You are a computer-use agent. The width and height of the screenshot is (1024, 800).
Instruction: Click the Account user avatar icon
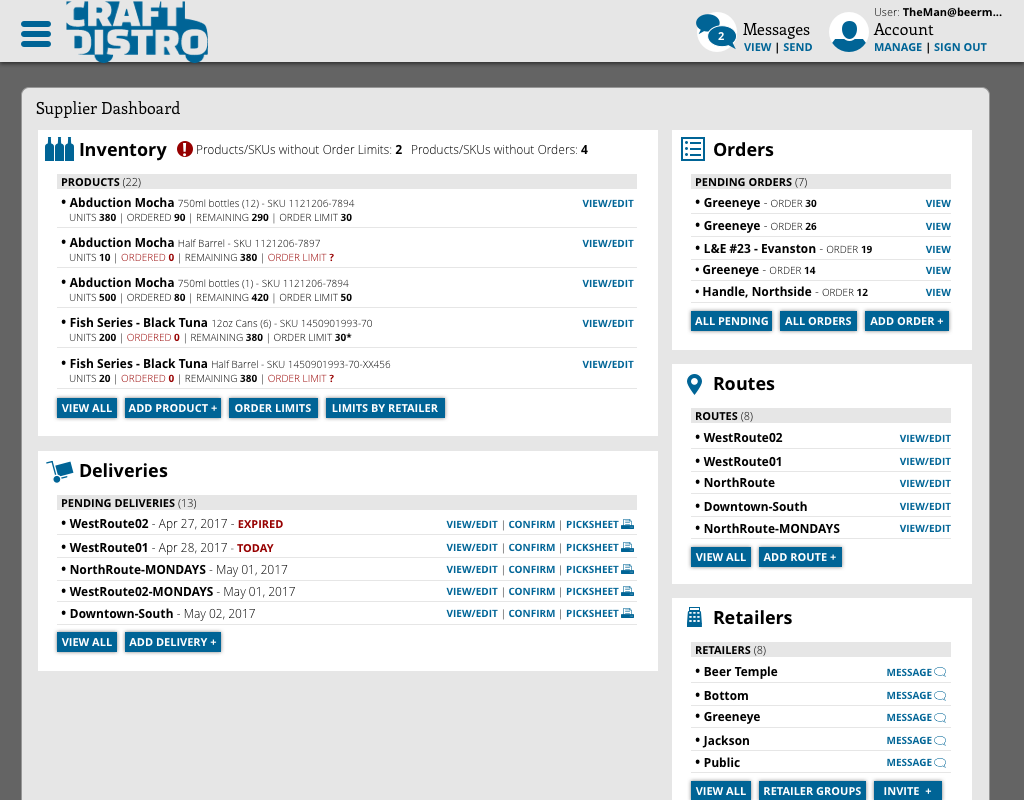click(x=848, y=33)
